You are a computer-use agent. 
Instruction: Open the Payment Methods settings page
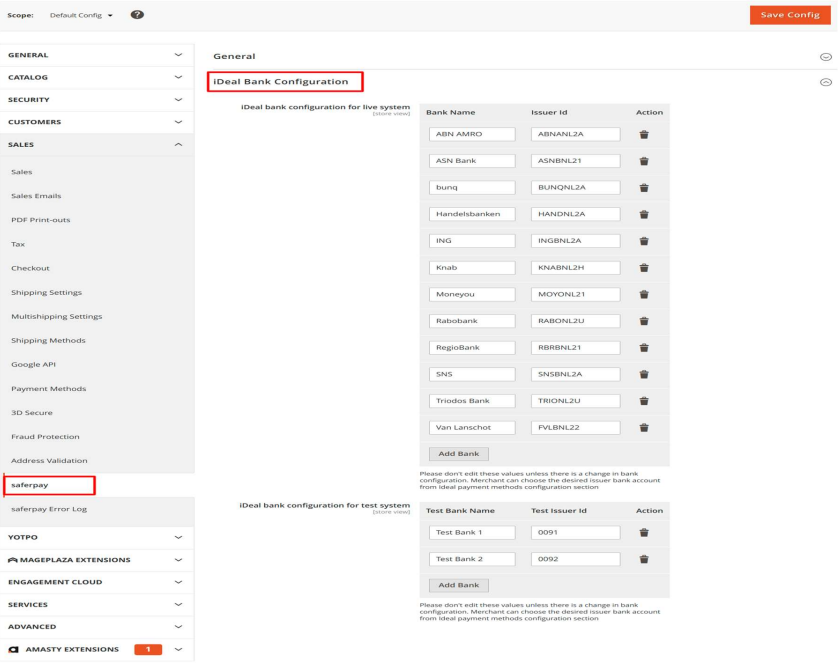pyautogui.click(x=48, y=388)
